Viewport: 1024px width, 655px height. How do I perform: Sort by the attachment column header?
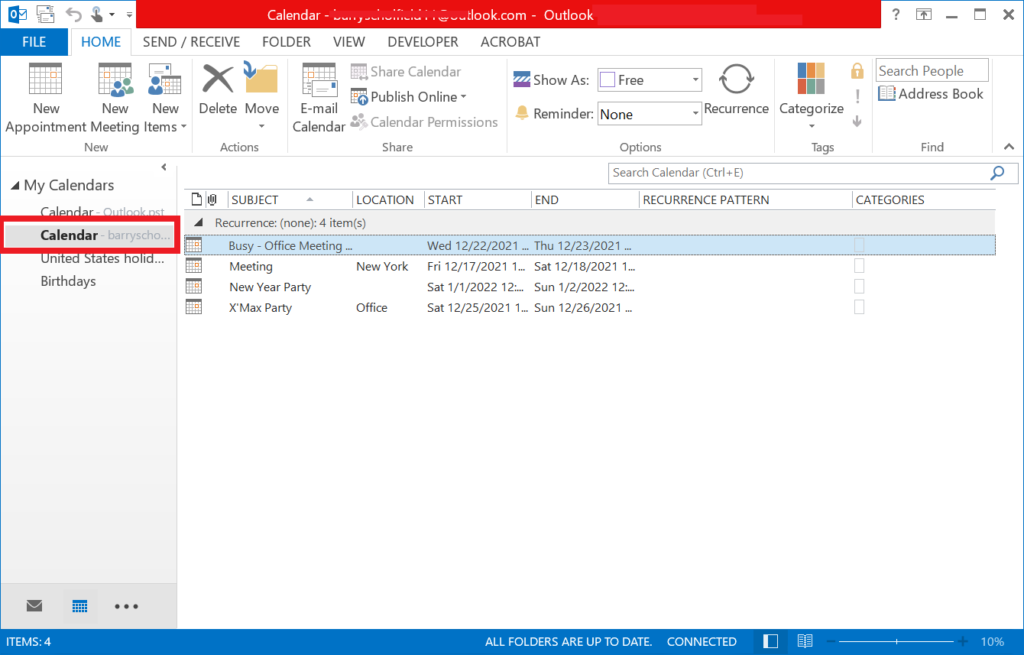[x=212, y=200]
